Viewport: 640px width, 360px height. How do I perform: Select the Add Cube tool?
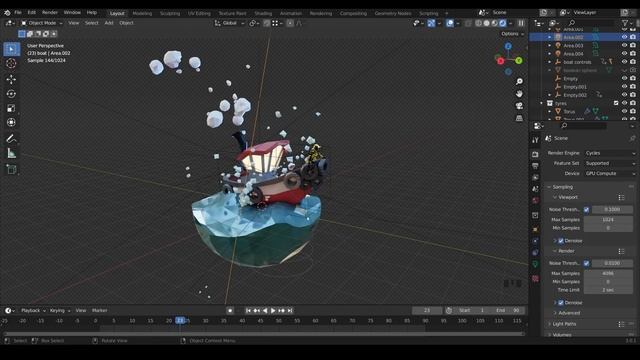click(11, 169)
